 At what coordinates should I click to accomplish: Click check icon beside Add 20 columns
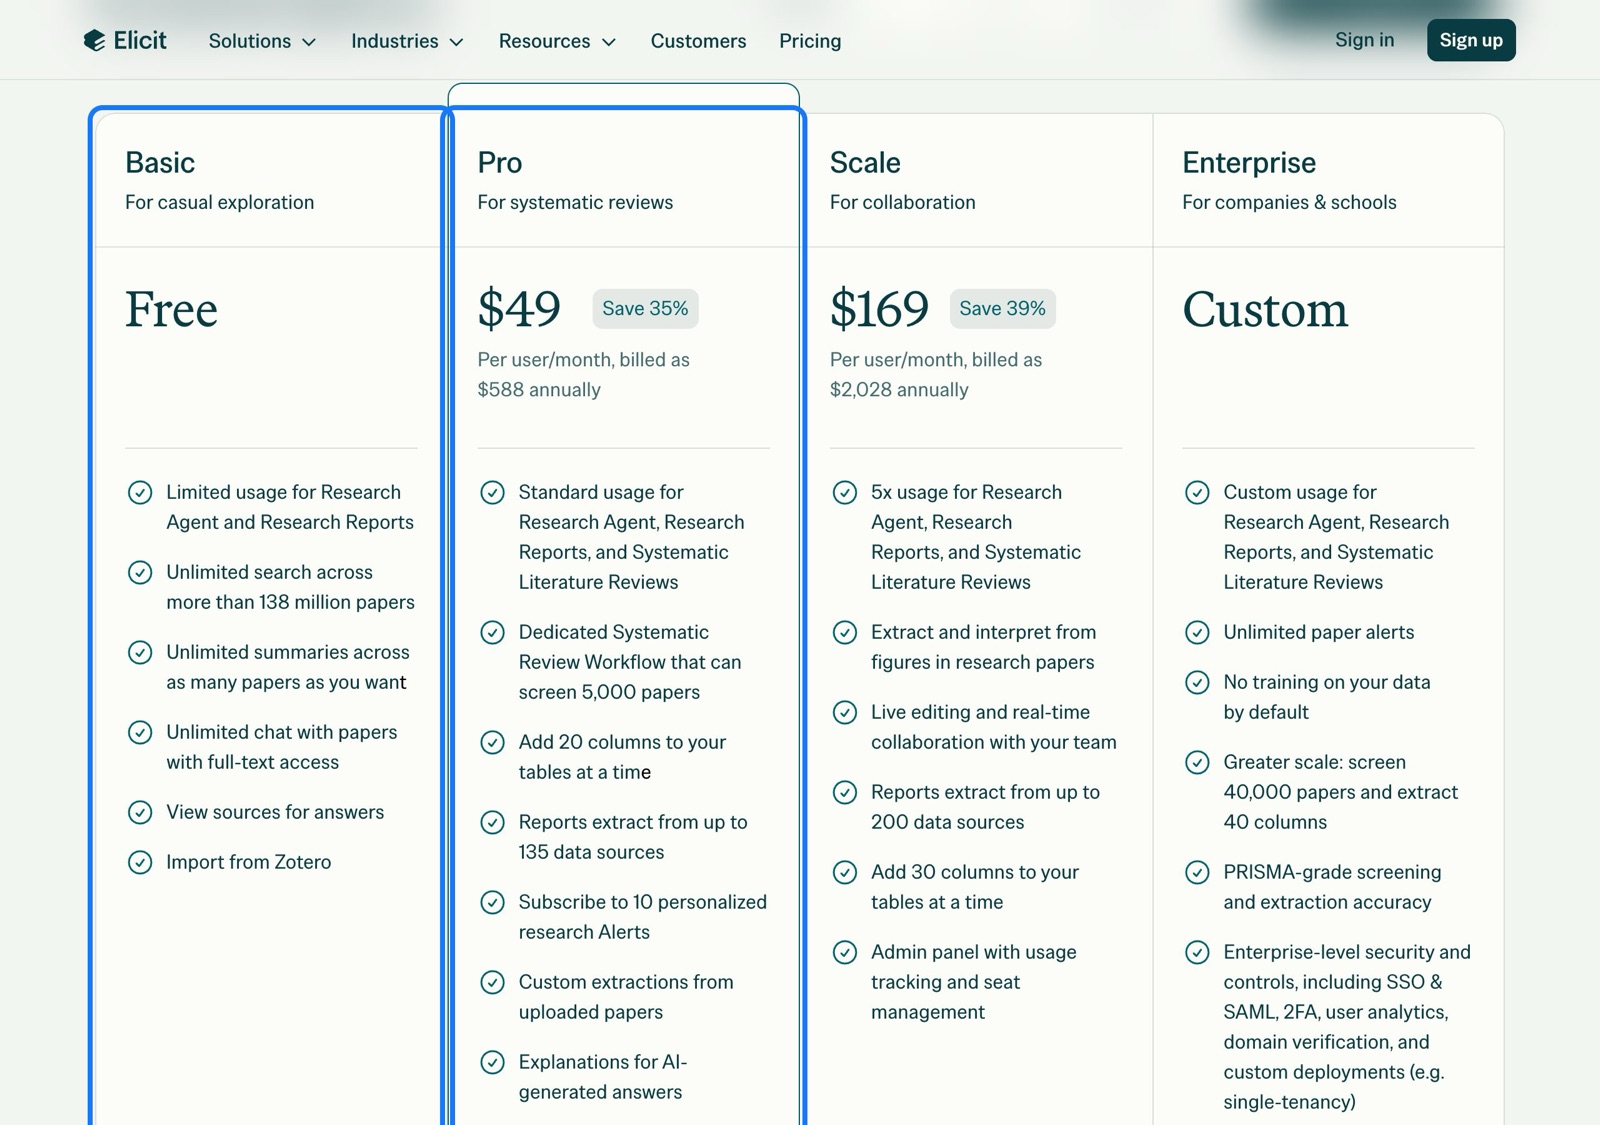[x=492, y=742]
